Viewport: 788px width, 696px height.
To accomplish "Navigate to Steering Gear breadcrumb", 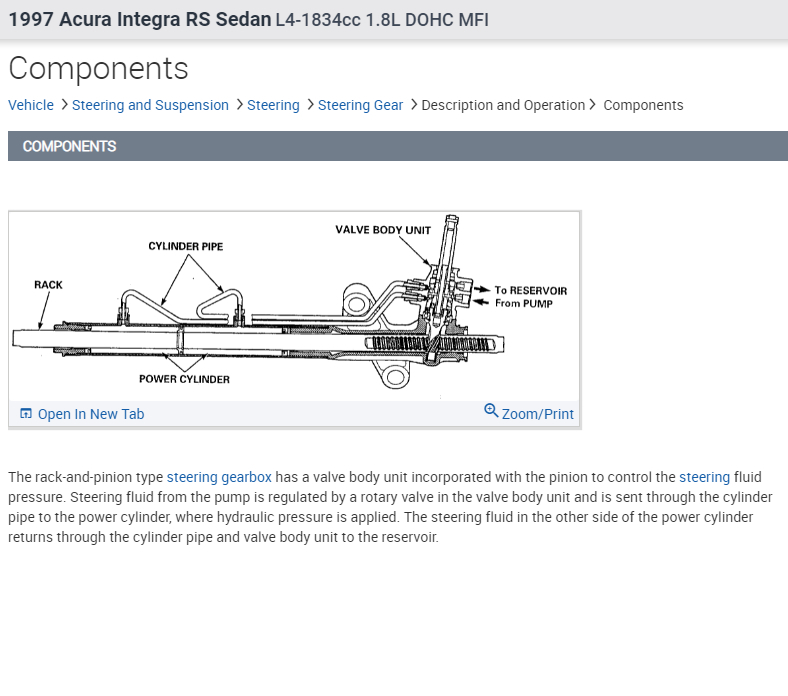I will (360, 105).
